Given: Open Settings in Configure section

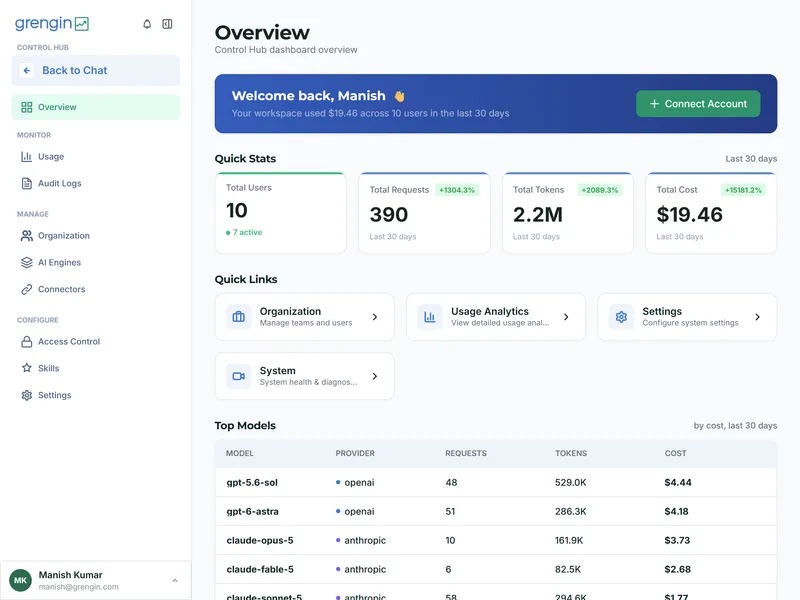Looking at the screenshot, I should point(95,395).
